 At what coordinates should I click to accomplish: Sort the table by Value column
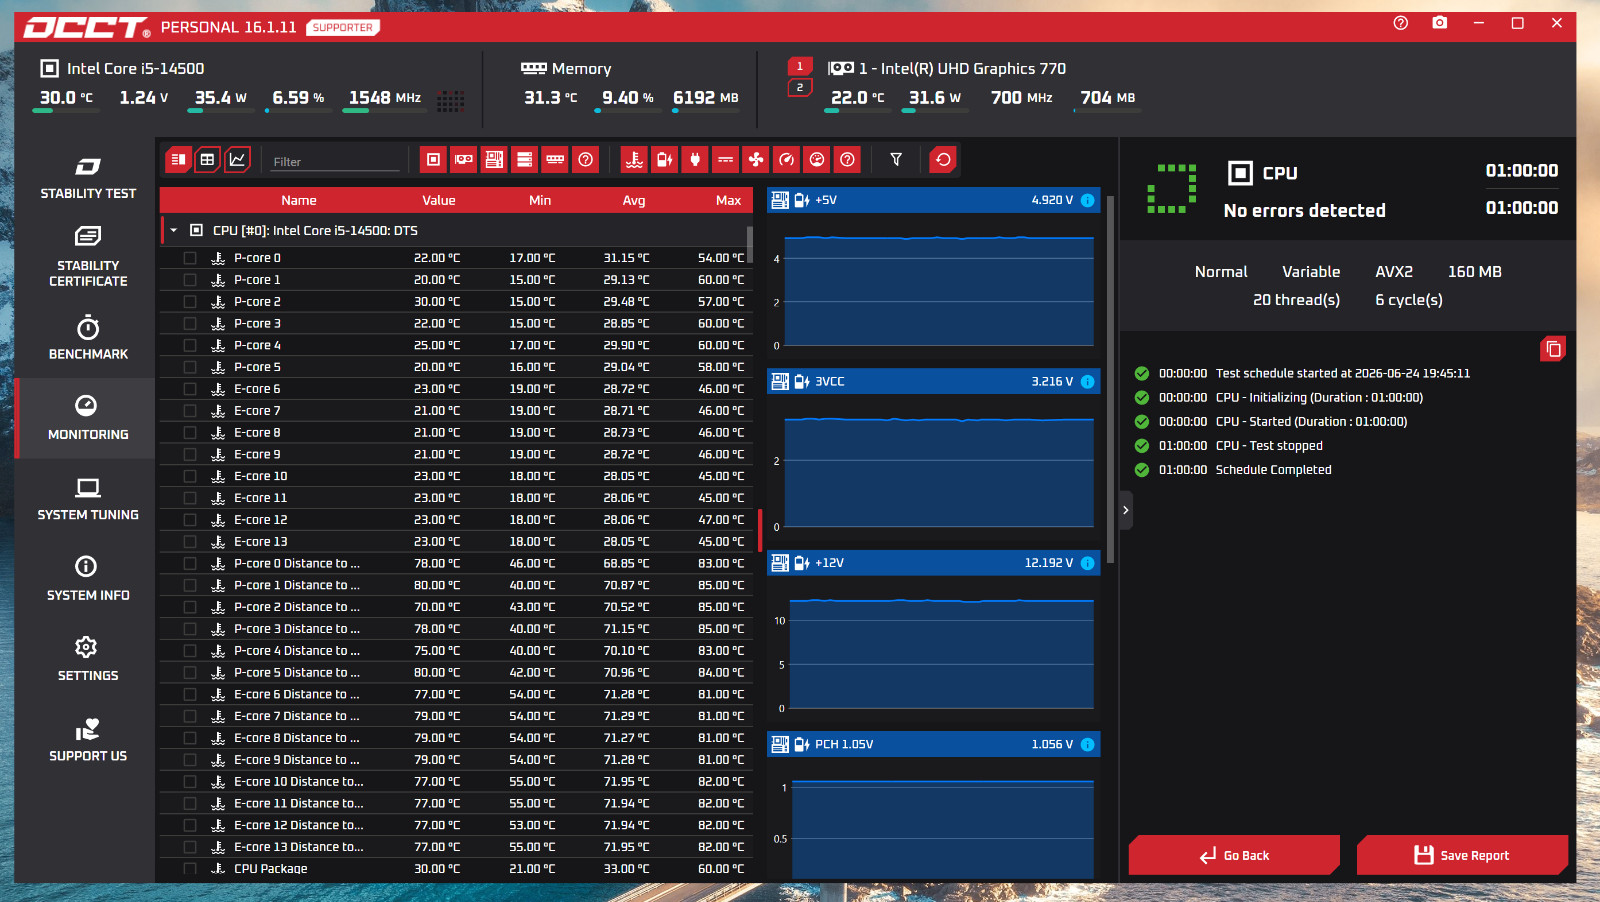[x=438, y=200]
